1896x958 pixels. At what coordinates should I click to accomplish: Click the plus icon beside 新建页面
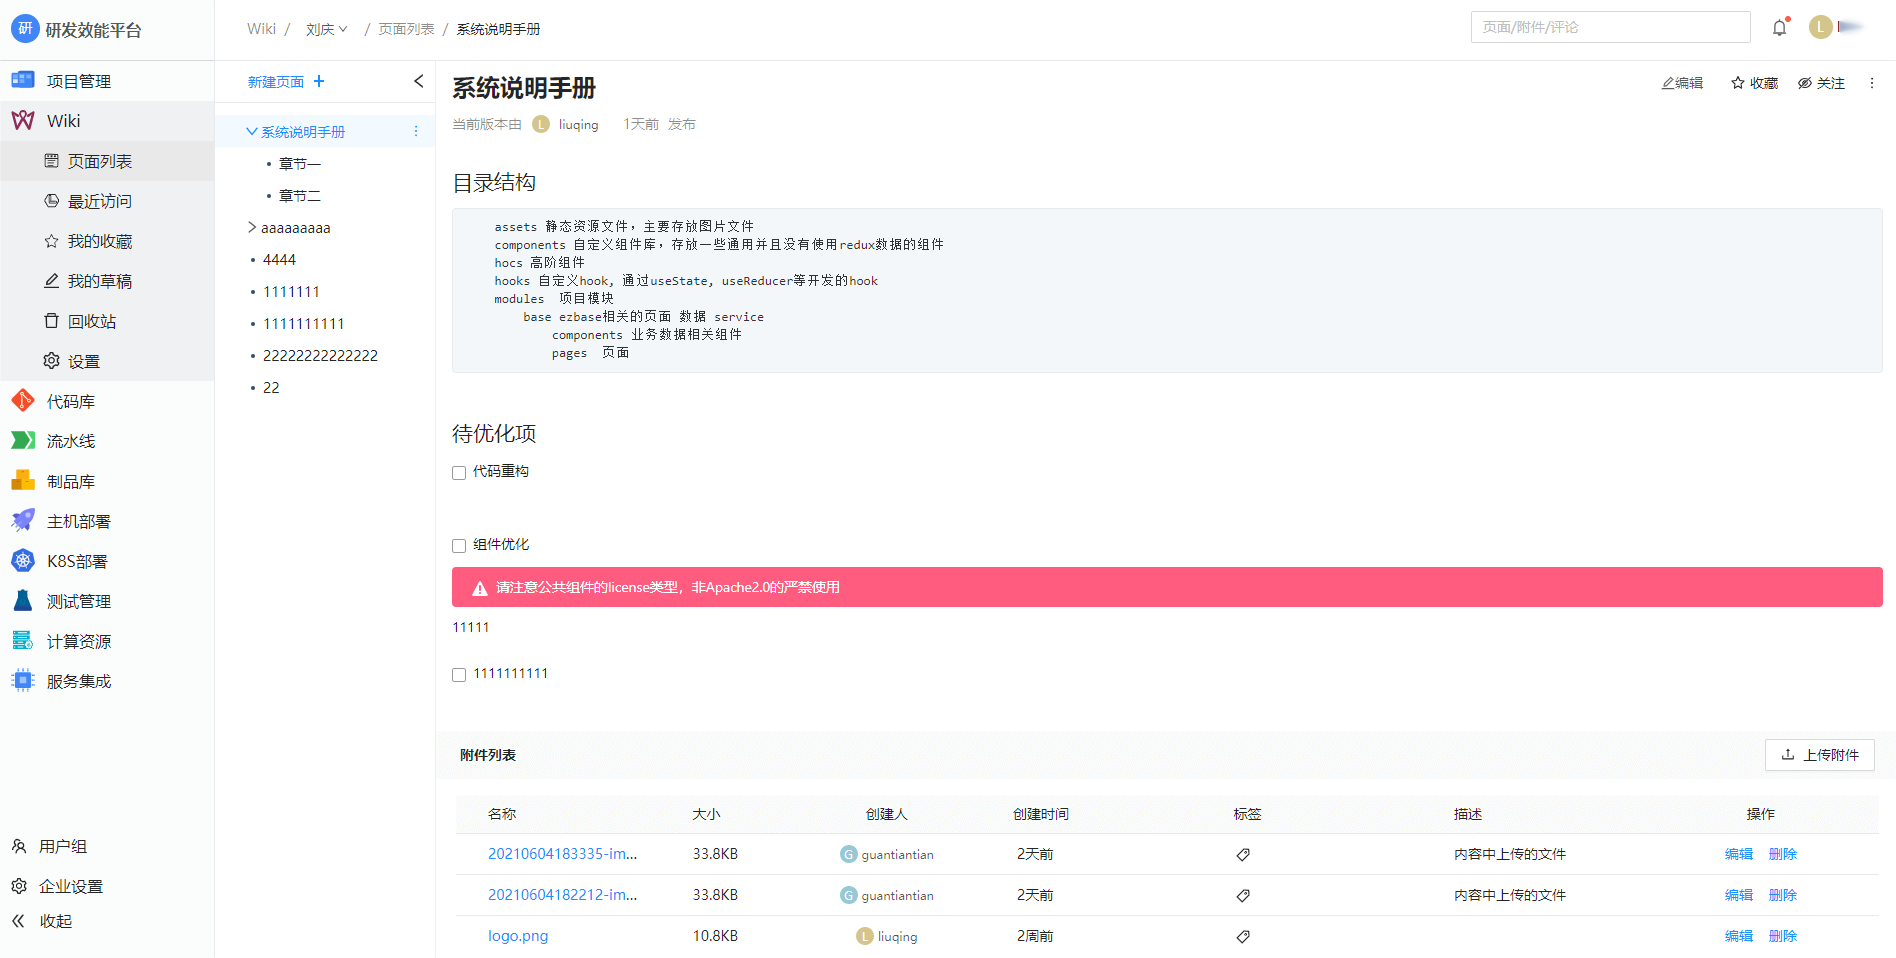pyautogui.click(x=319, y=81)
